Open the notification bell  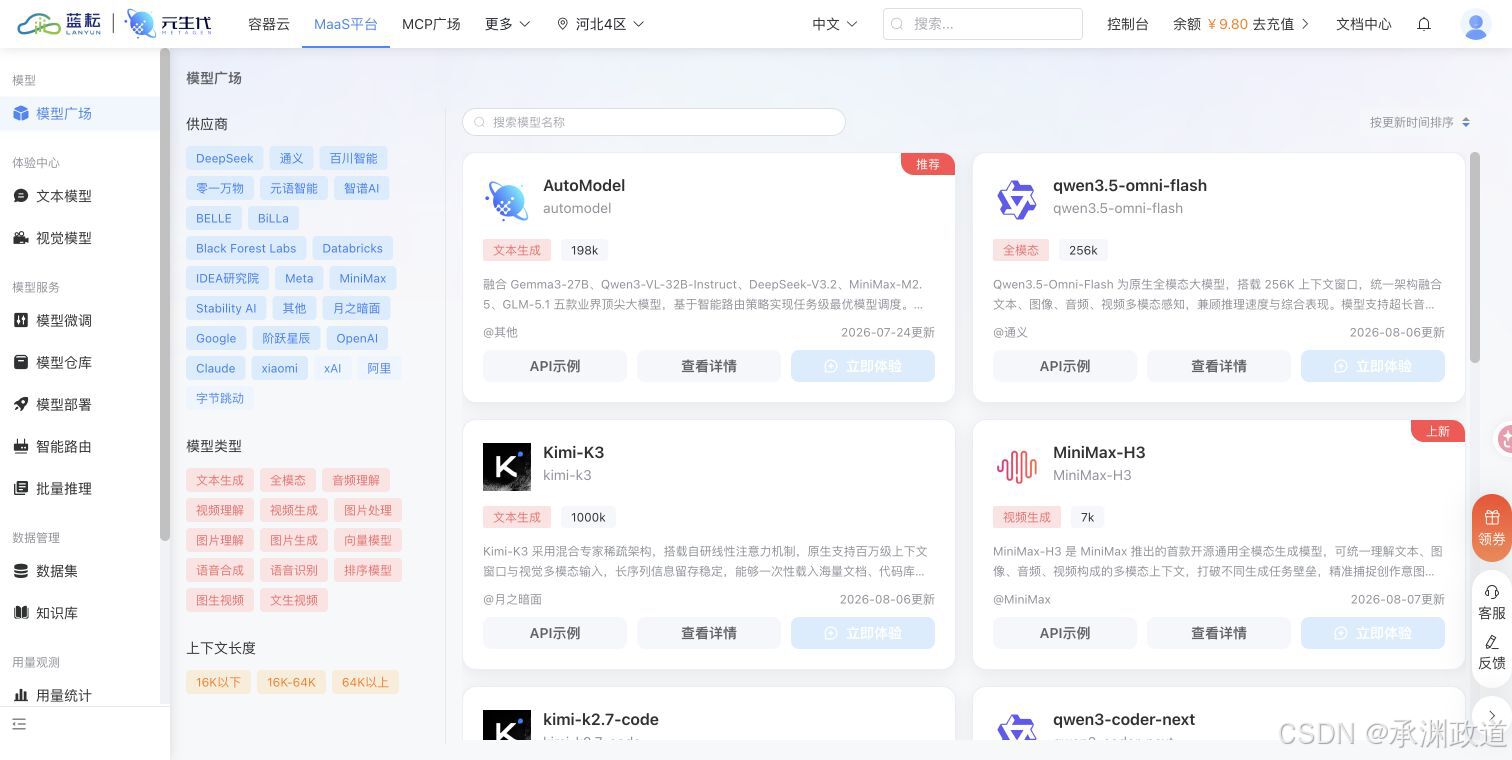click(1424, 24)
